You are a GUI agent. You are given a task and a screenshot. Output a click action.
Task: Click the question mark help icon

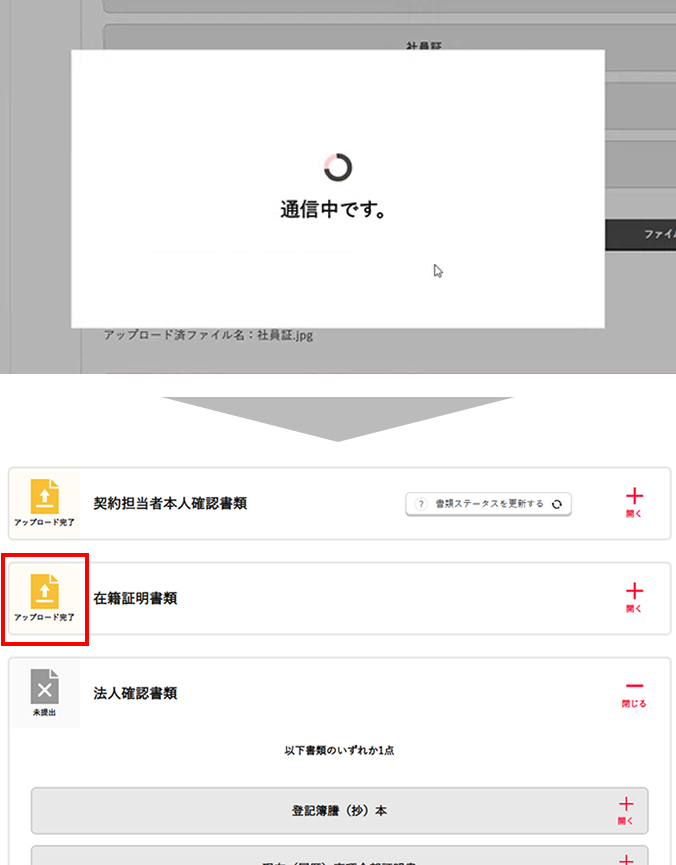pos(422,504)
